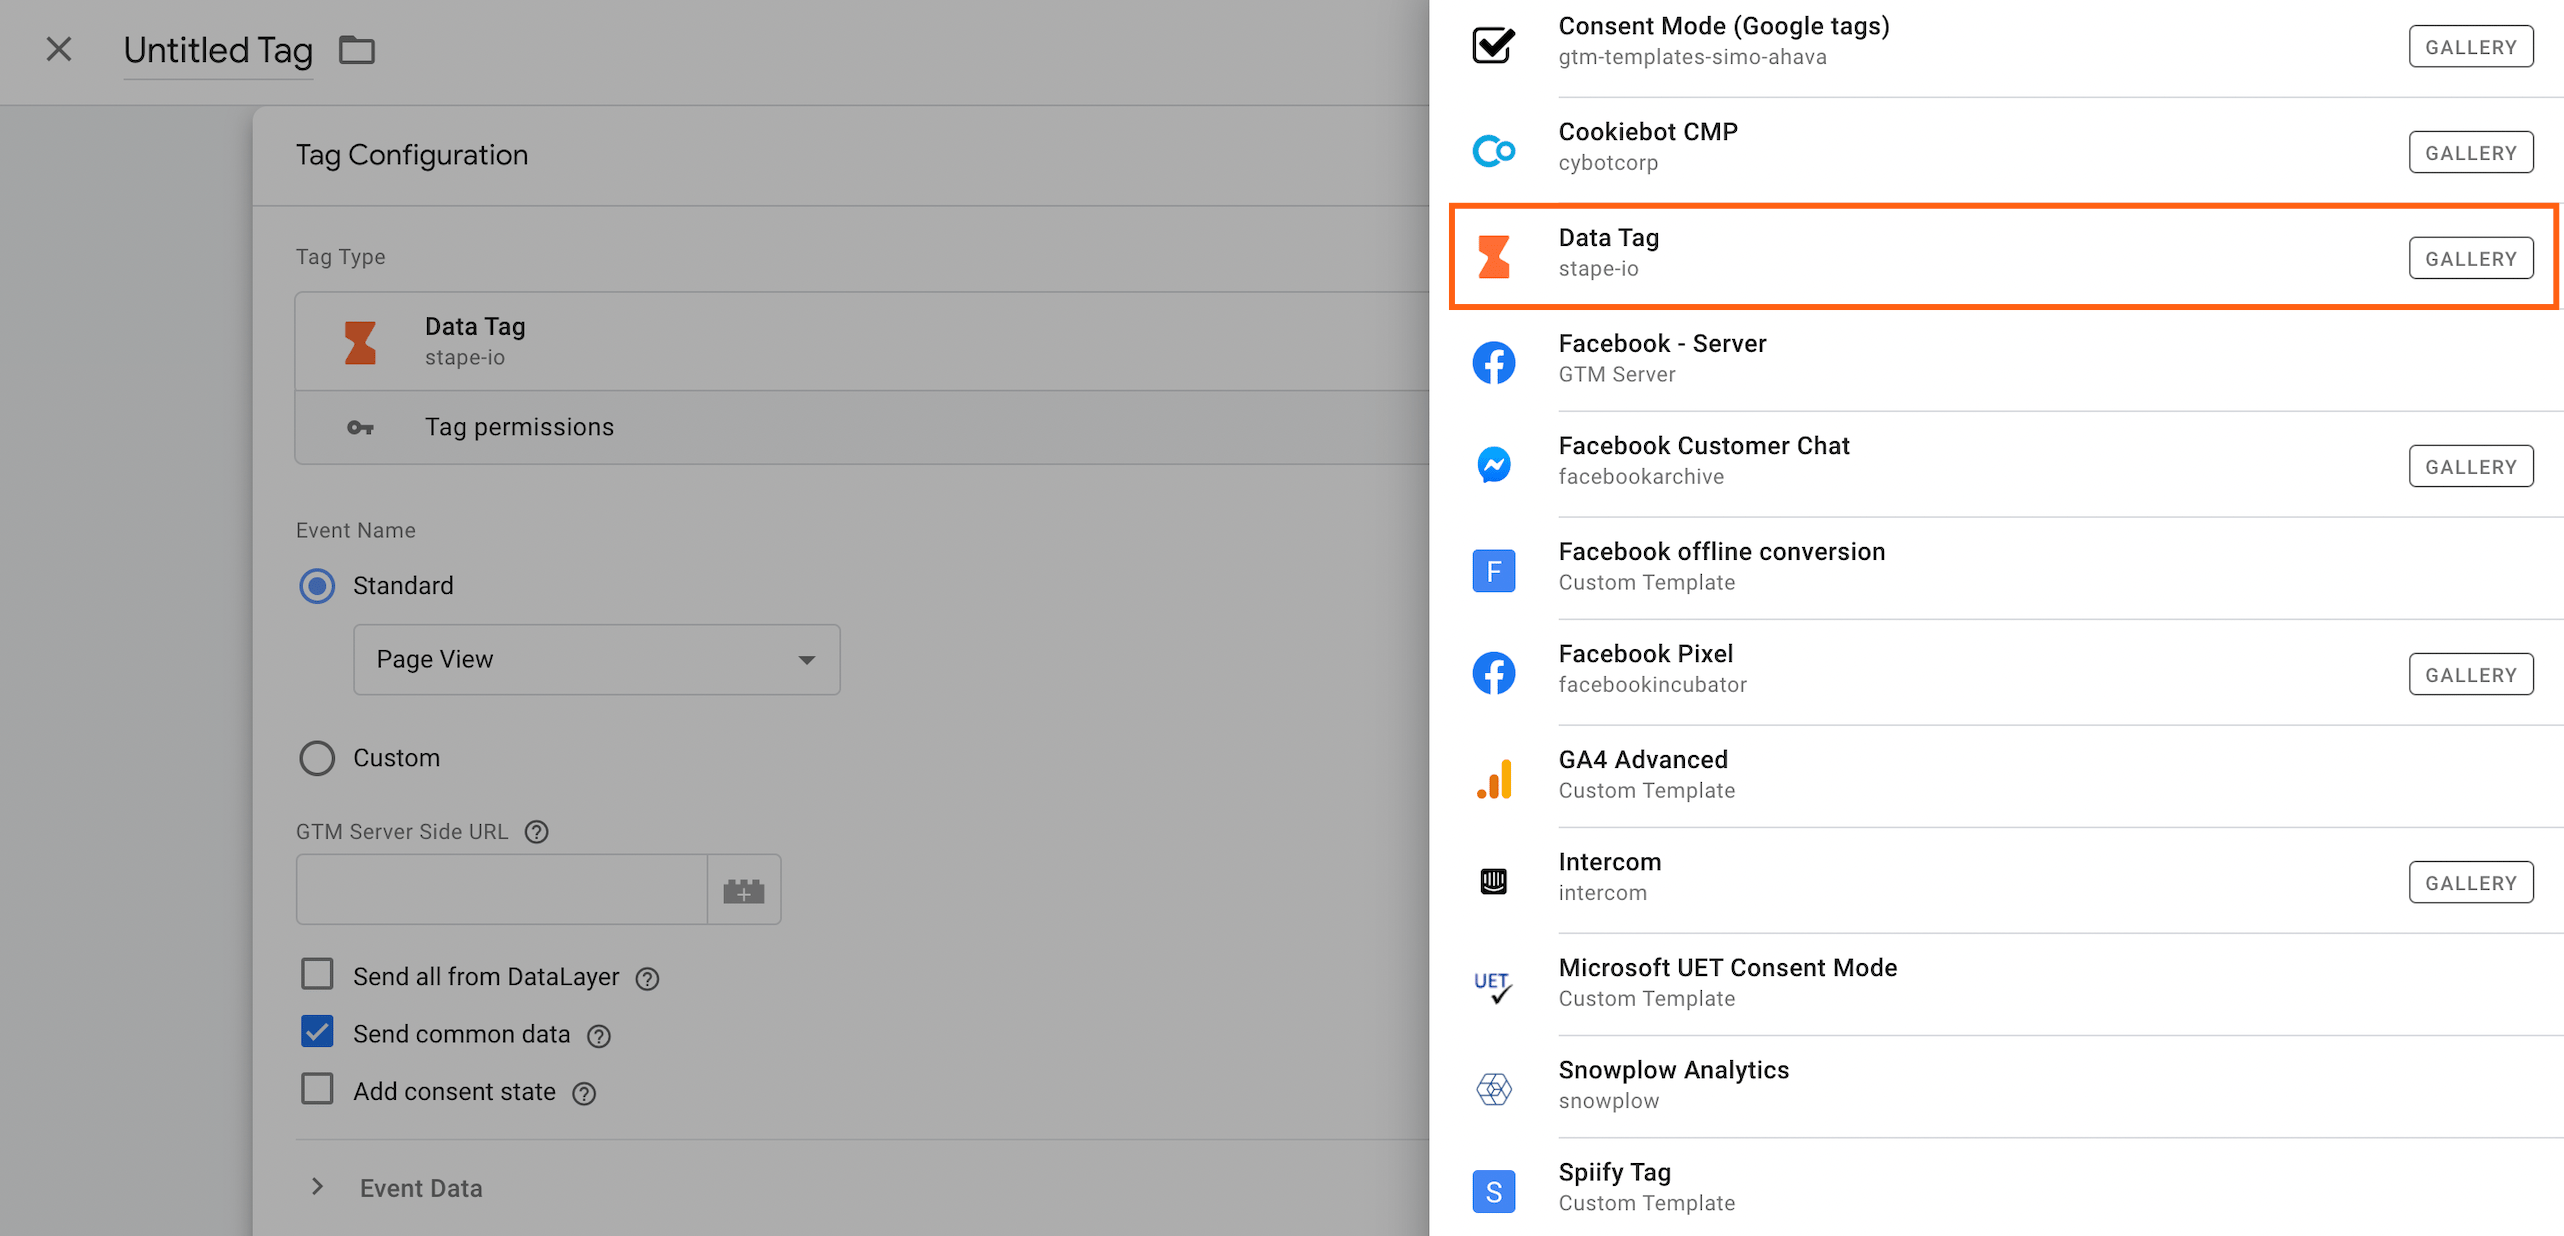Click the Spiify Tag S icon
The height and width of the screenshot is (1236, 2564).
click(1493, 1190)
